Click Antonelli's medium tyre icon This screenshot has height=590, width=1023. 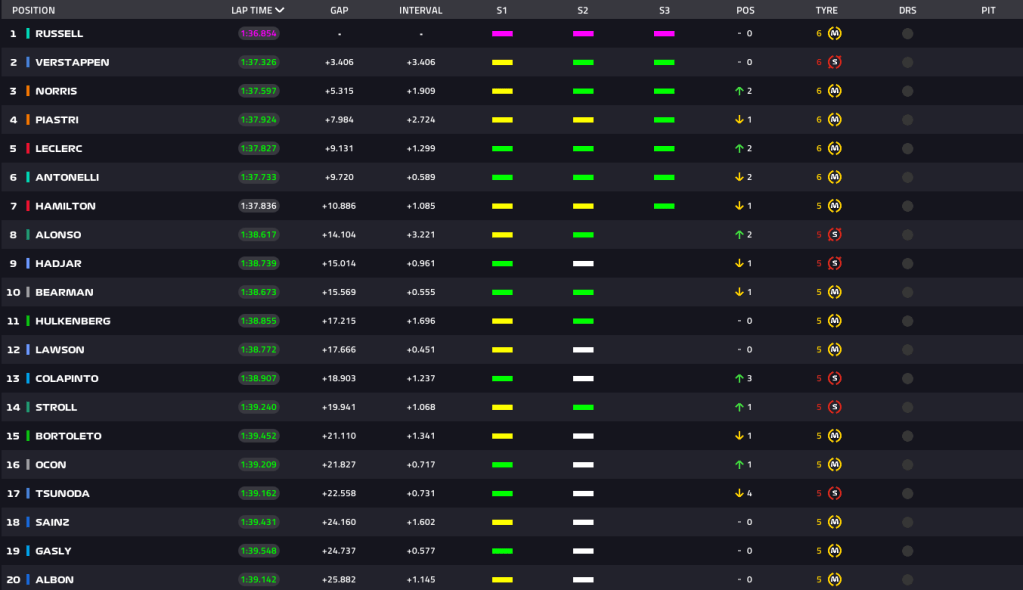[834, 177]
